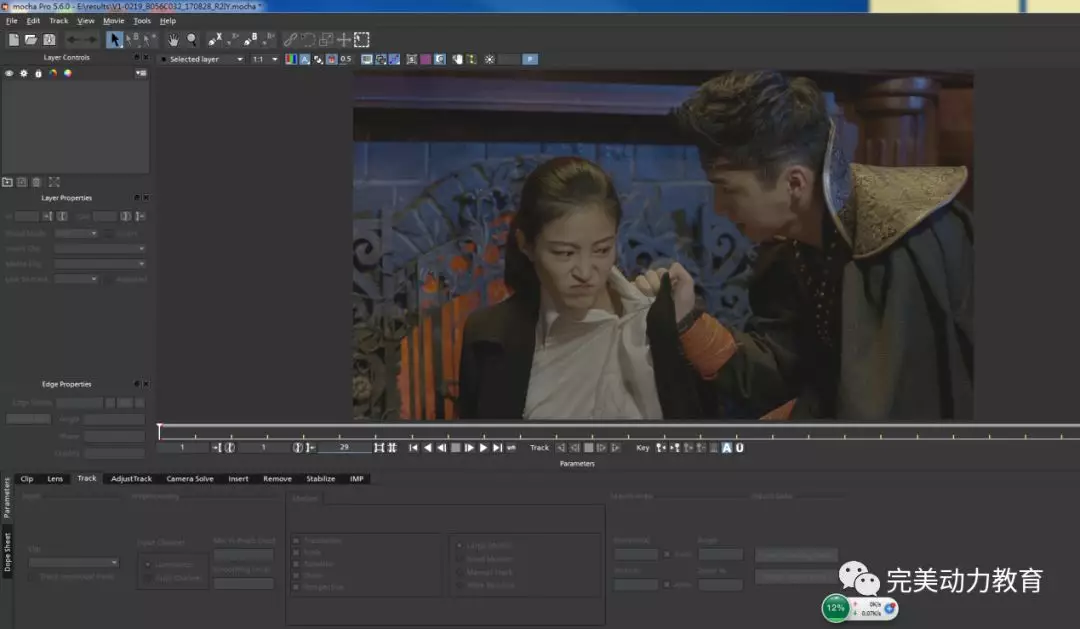The height and width of the screenshot is (629, 1080).
Task: Switch to the Lens tab
Action: pyautogui.click(x=55, y=479)
